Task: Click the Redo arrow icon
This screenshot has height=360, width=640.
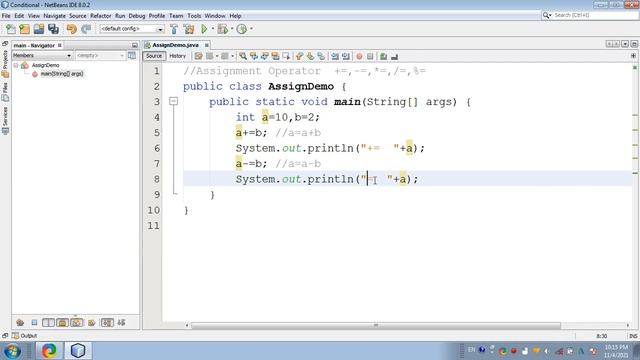Action: [86, 29]
